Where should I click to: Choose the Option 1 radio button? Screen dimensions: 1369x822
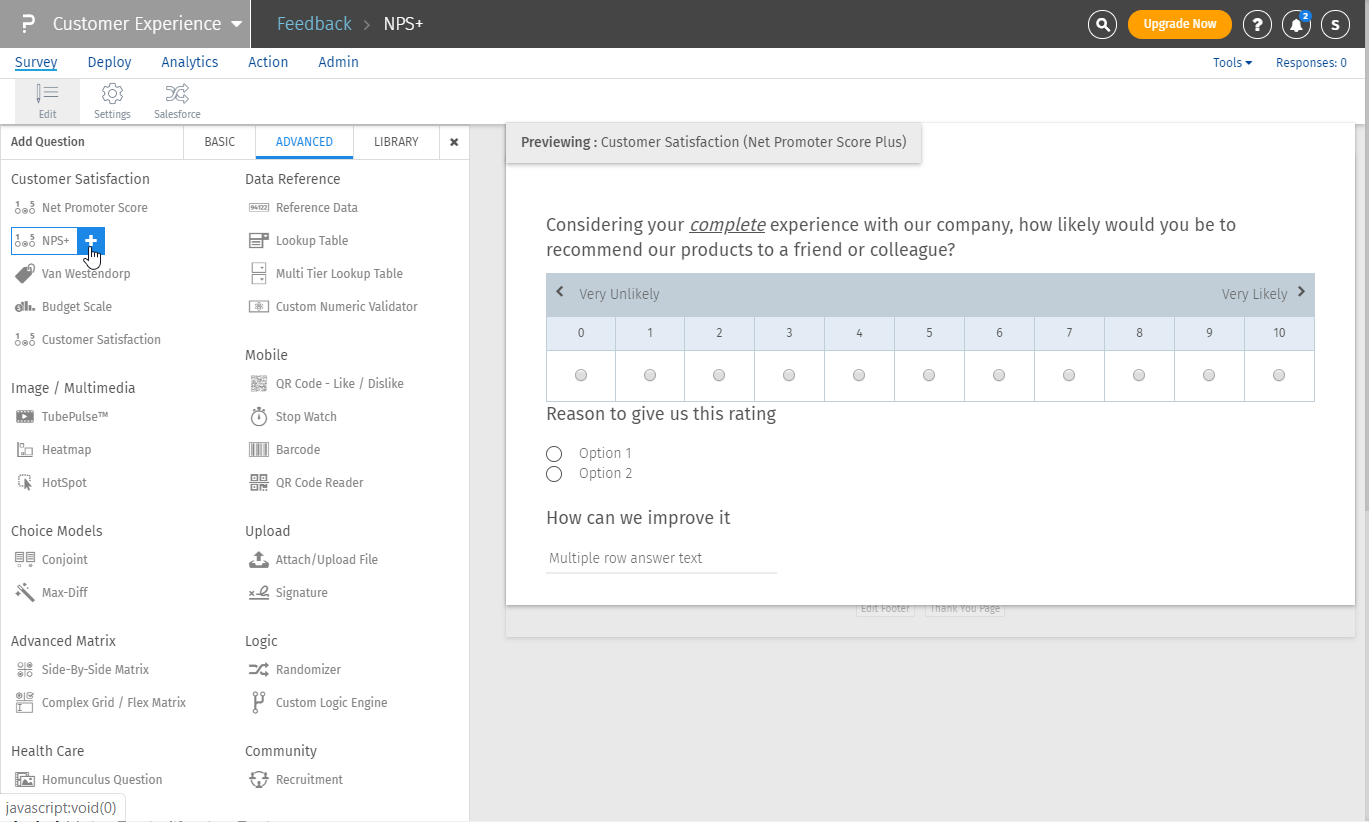[554, 454]
